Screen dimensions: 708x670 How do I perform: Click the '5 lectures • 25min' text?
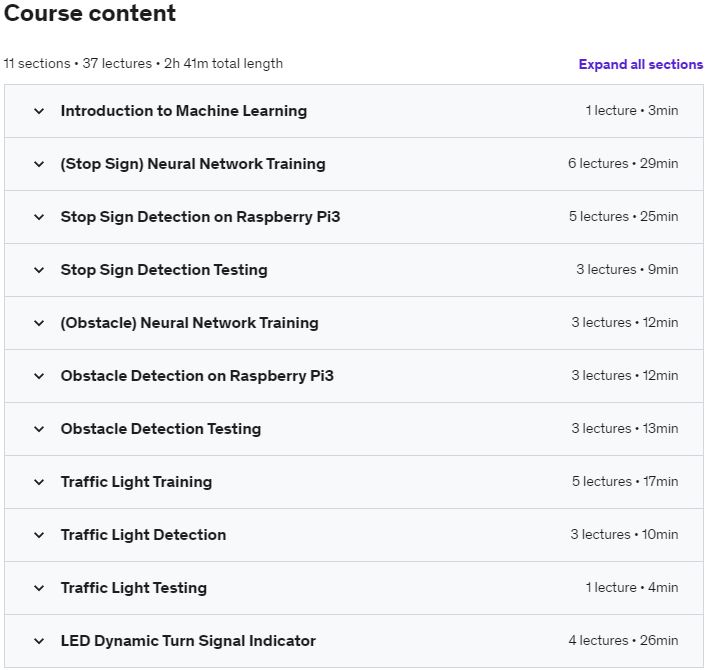(x=623, y=217)
